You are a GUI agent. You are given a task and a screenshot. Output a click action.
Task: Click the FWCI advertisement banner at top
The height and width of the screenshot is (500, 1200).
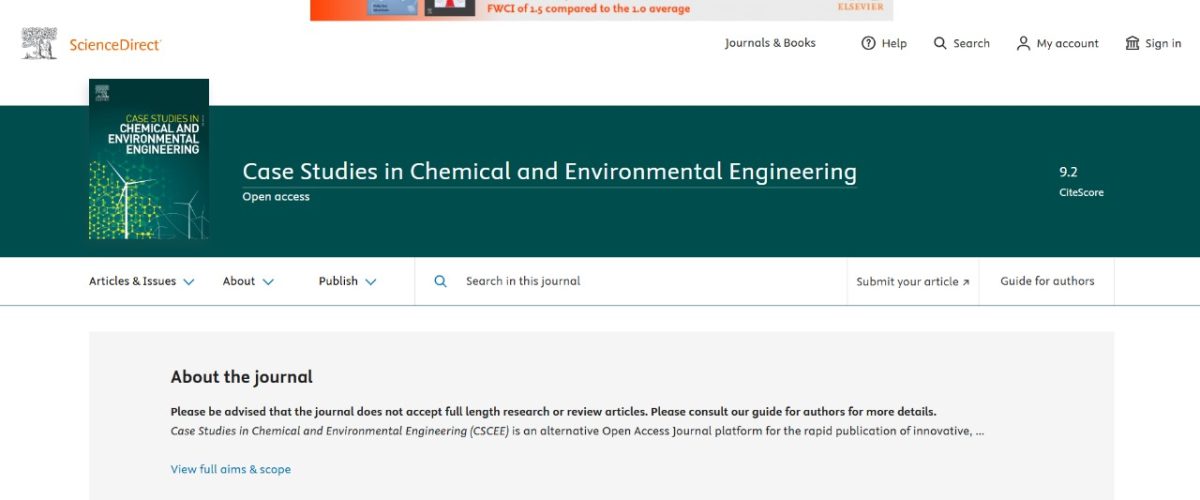click(601, 10)
